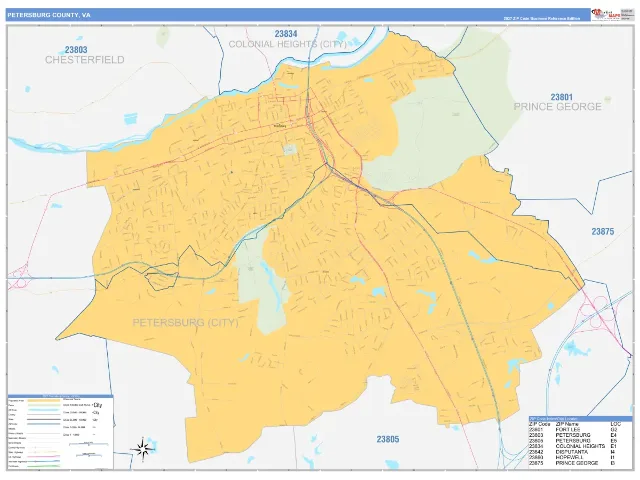Image resolution: width=640 pixels, height=480 pixels.
Task: Click the 'COLONIAL HEIGHTS (CITY)' map label
Action: [287, 44]
